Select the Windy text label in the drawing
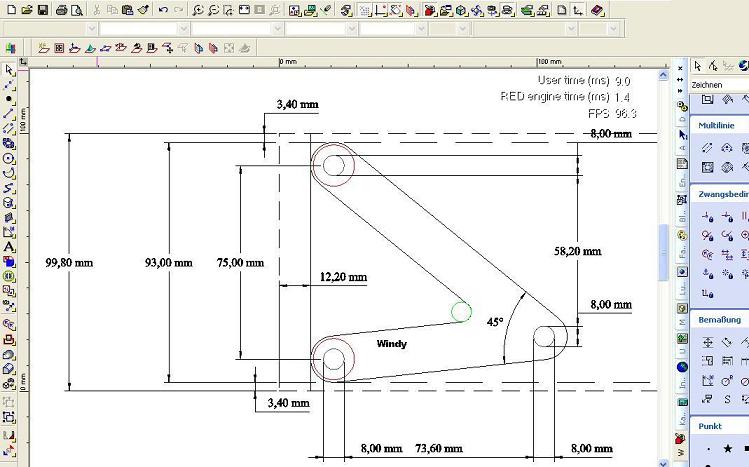The height and width of the screenshot is (467, 749). (x=391, y=343)
